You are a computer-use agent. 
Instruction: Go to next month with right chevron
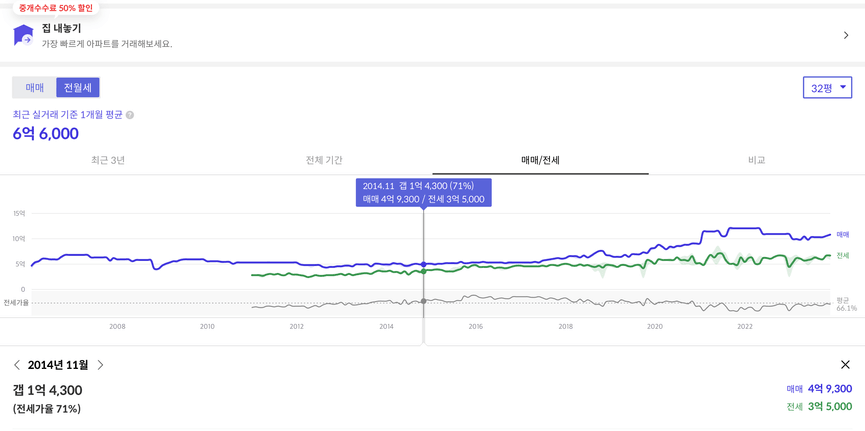(x=100, y=365)
